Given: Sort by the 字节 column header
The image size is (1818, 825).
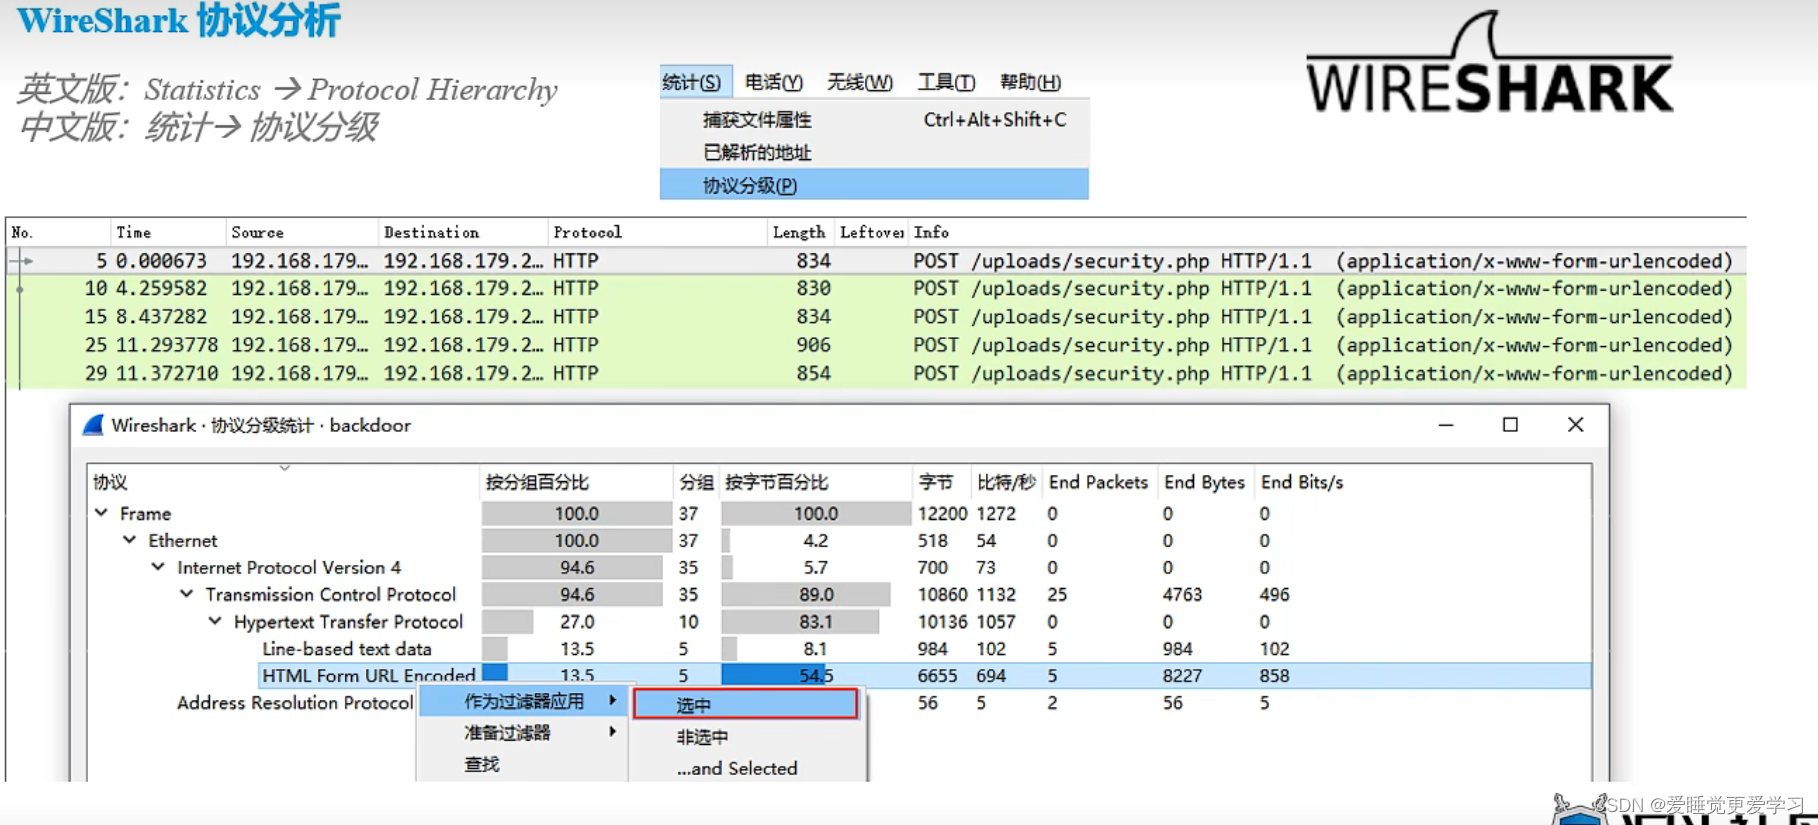Looking at the screenshot, I should 941,482.
